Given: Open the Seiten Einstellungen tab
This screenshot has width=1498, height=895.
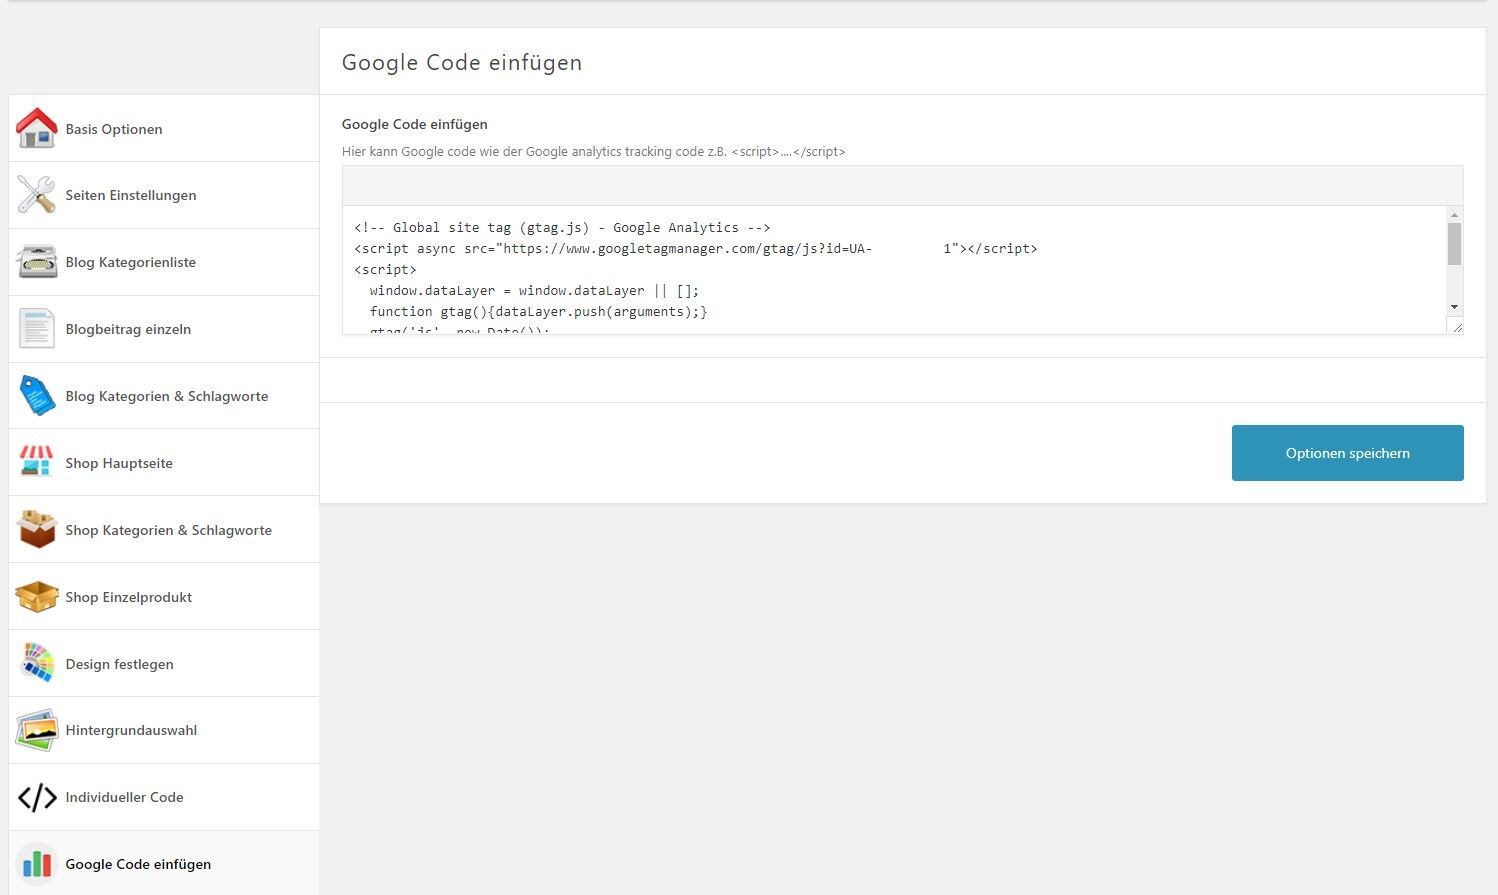Looking at the screenshot, I should [164, 195].
